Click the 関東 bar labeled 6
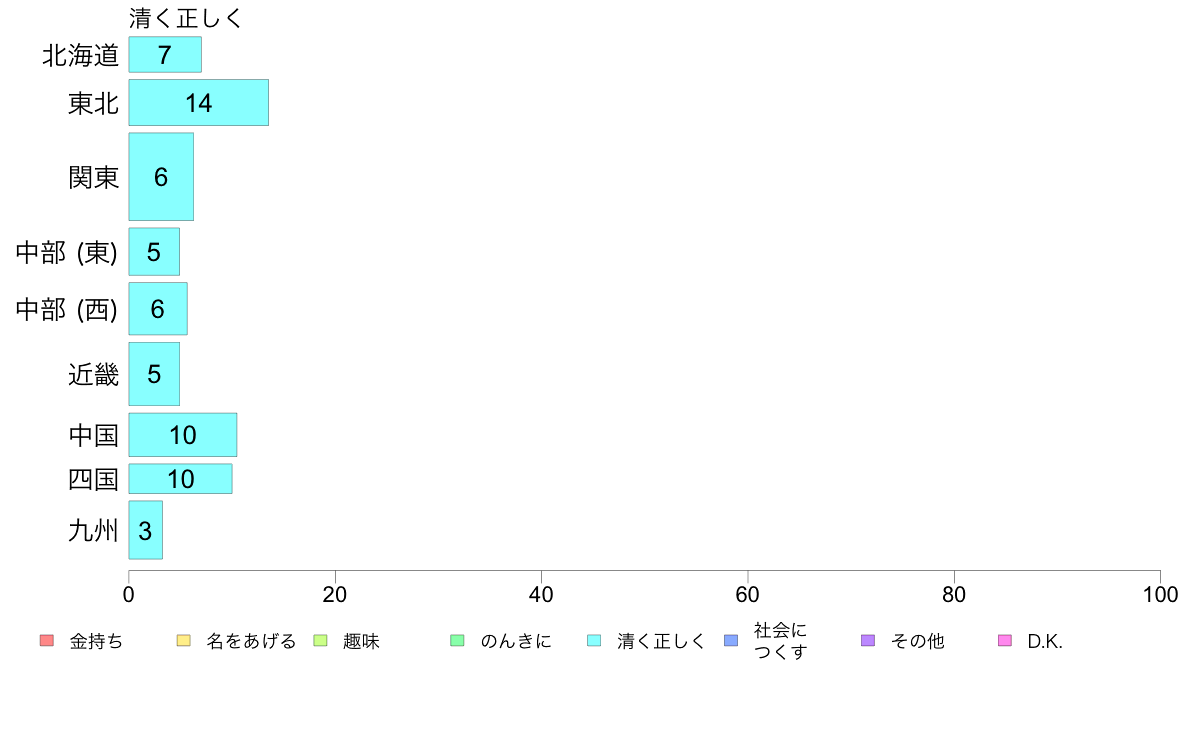The image size is (1188, 736). click(x=161, y=177)
